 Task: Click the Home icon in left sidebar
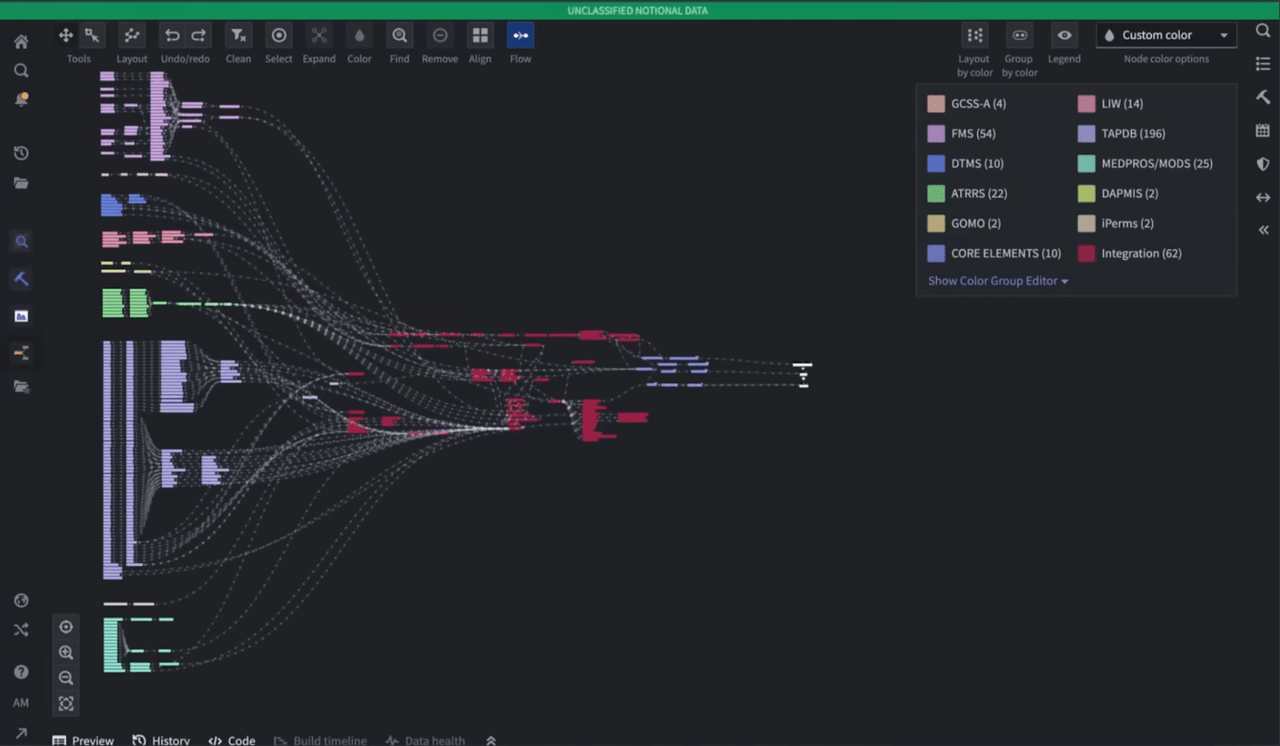pyautogui.click(x=21, y=42)
